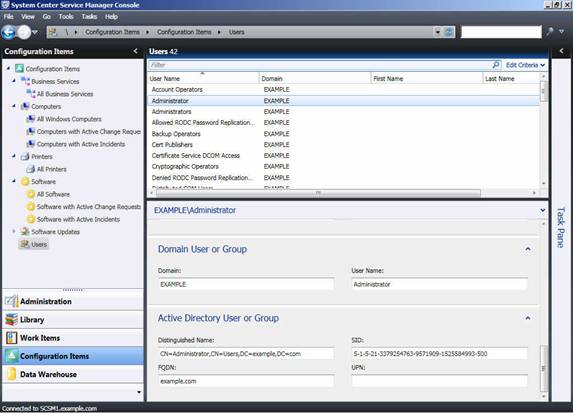Open the Go menu
The height and width of the screenshot is (413, 573).
pos(46,16)
